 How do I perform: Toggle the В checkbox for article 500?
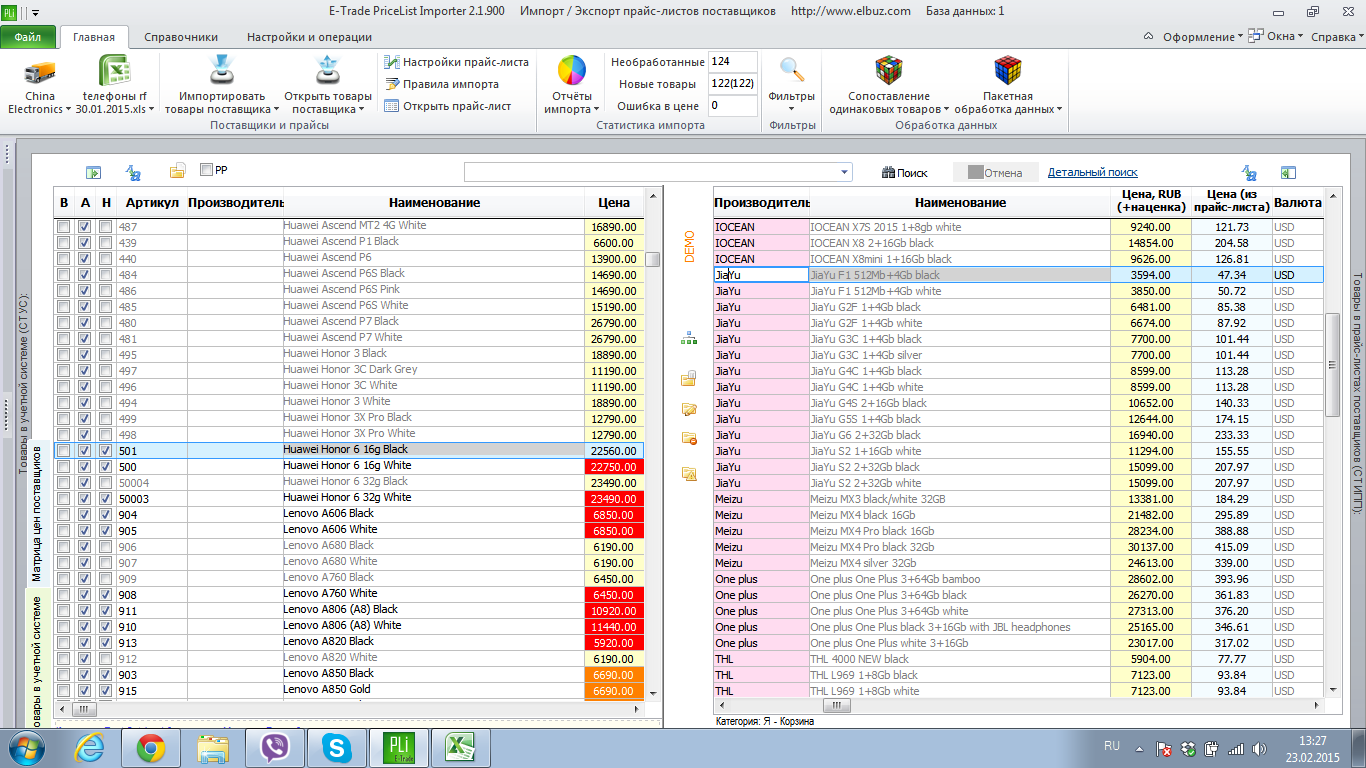pyautogui.click(x=64, y=467)
